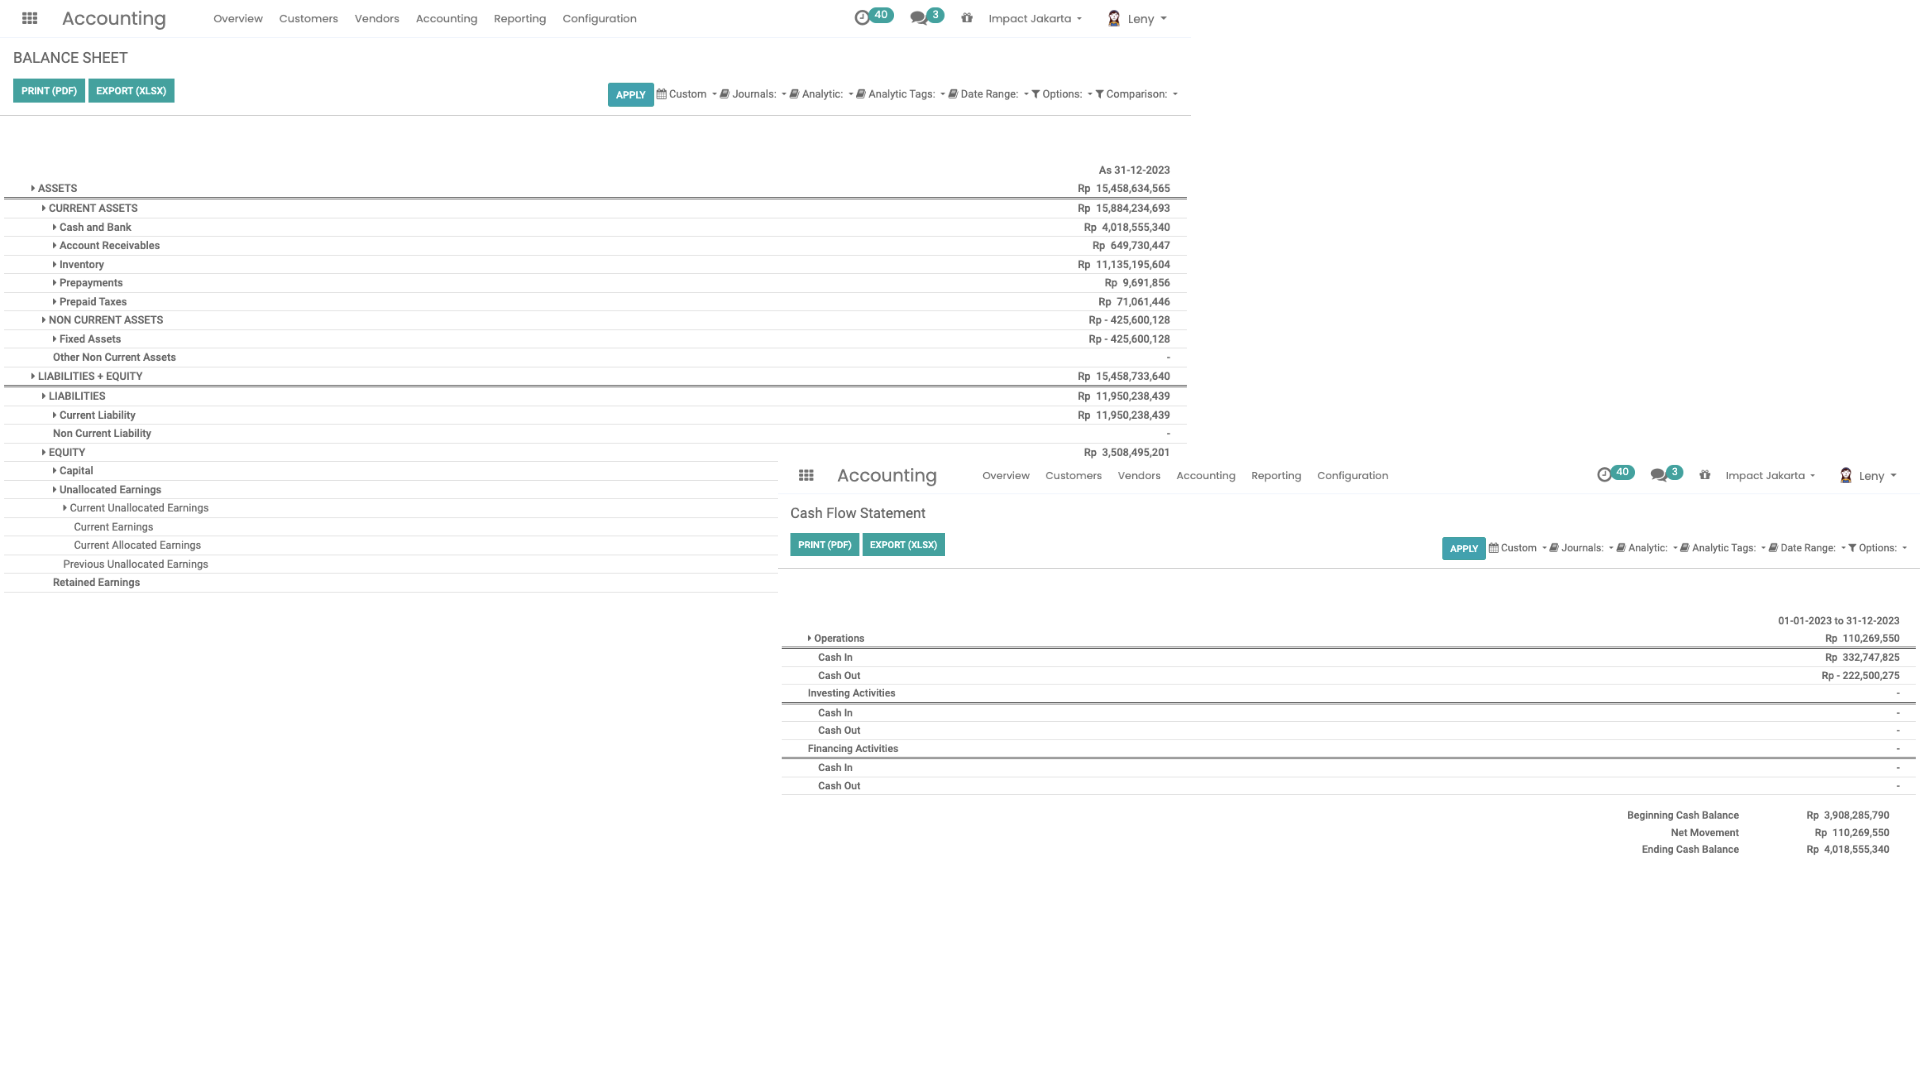Image resolution: width=1920 pixels, height=1080 pixels.
Task: Click the activities clock icon showing 40
Action: pos(863,18)
